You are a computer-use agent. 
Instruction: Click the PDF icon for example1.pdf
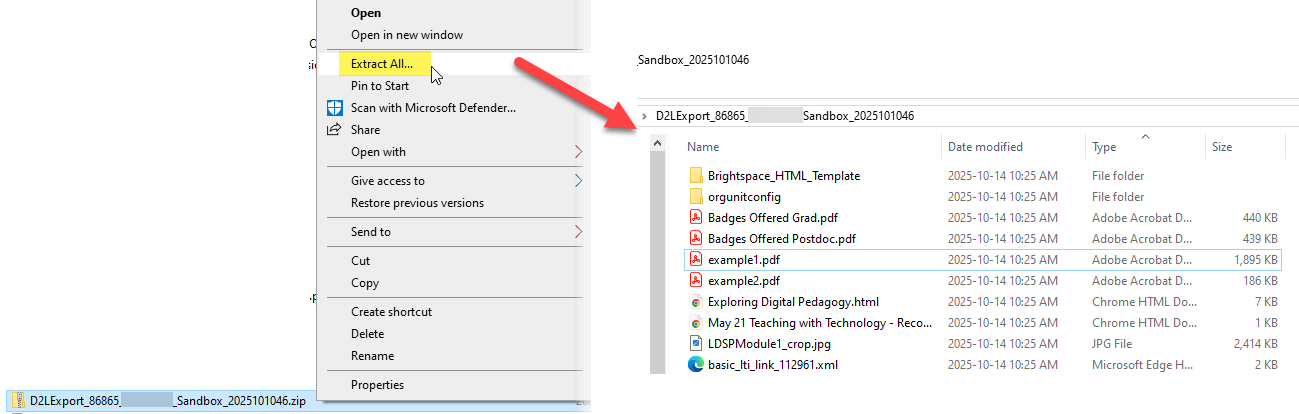(696, 260)
